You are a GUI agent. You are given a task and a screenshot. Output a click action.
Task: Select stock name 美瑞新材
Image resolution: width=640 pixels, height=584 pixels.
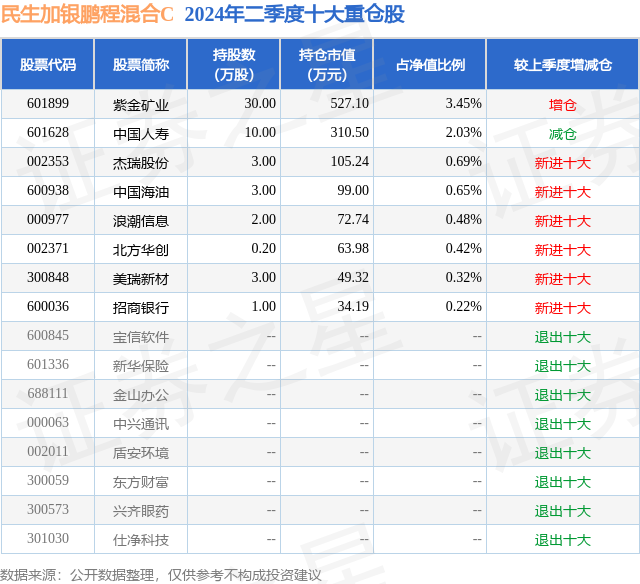[141, 279]
